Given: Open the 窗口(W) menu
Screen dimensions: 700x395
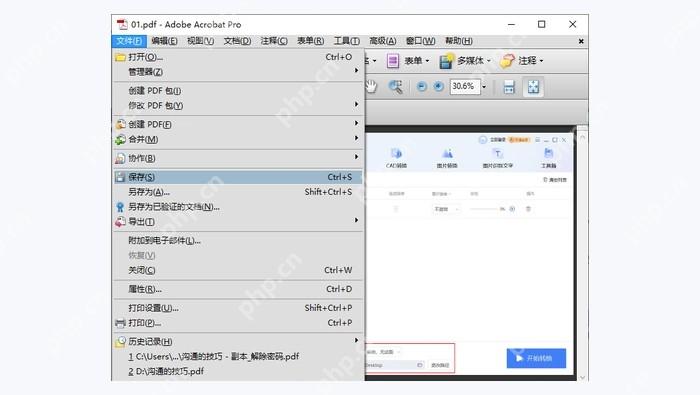Looking at the screenshot, I should tap(421, 41).
